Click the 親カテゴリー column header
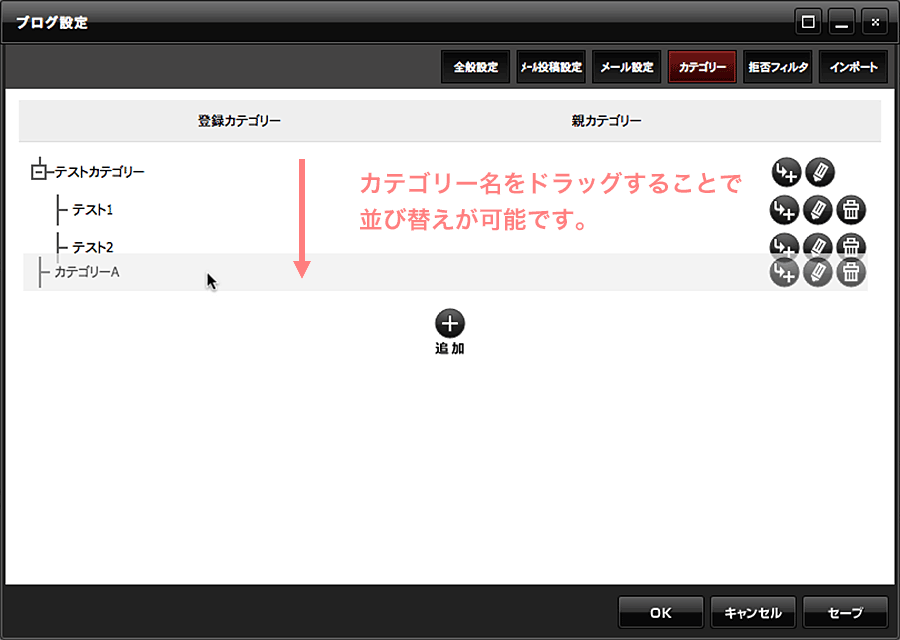The image size is (900, 640). 606,121
